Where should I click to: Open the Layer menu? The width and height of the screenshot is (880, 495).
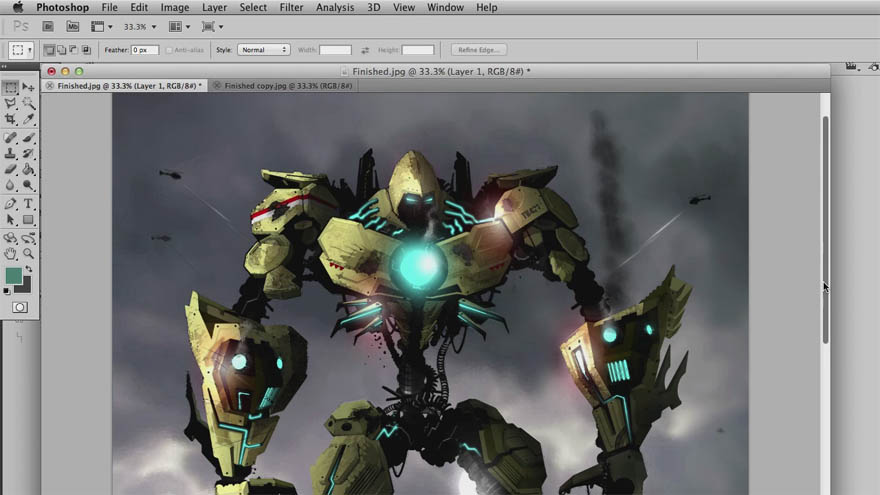pyautogui.click(x=214, y=7)
